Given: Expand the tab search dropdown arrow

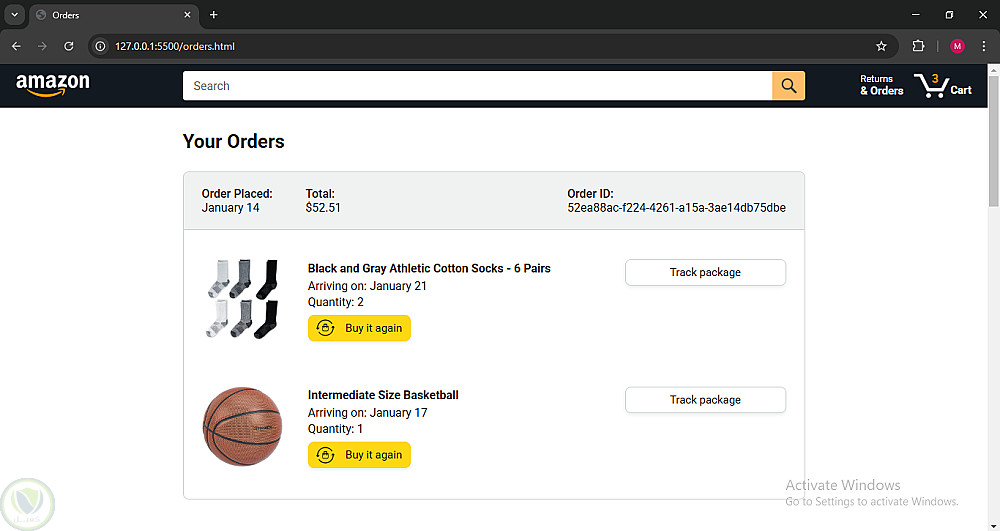Looking at the screenshot, I should click(14, 15).
